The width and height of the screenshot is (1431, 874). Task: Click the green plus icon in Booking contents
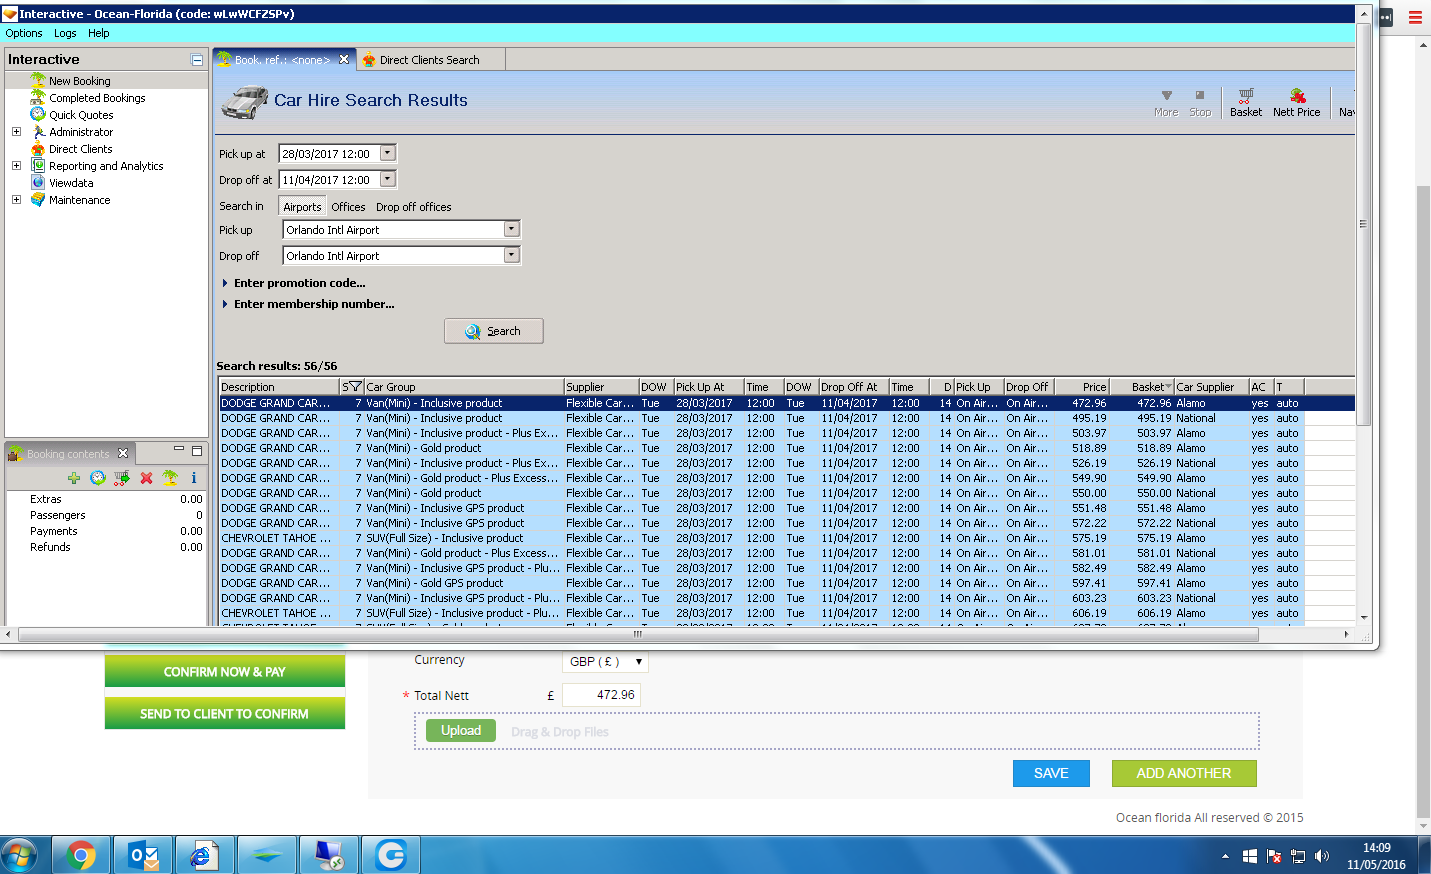[x=73, y=478]
